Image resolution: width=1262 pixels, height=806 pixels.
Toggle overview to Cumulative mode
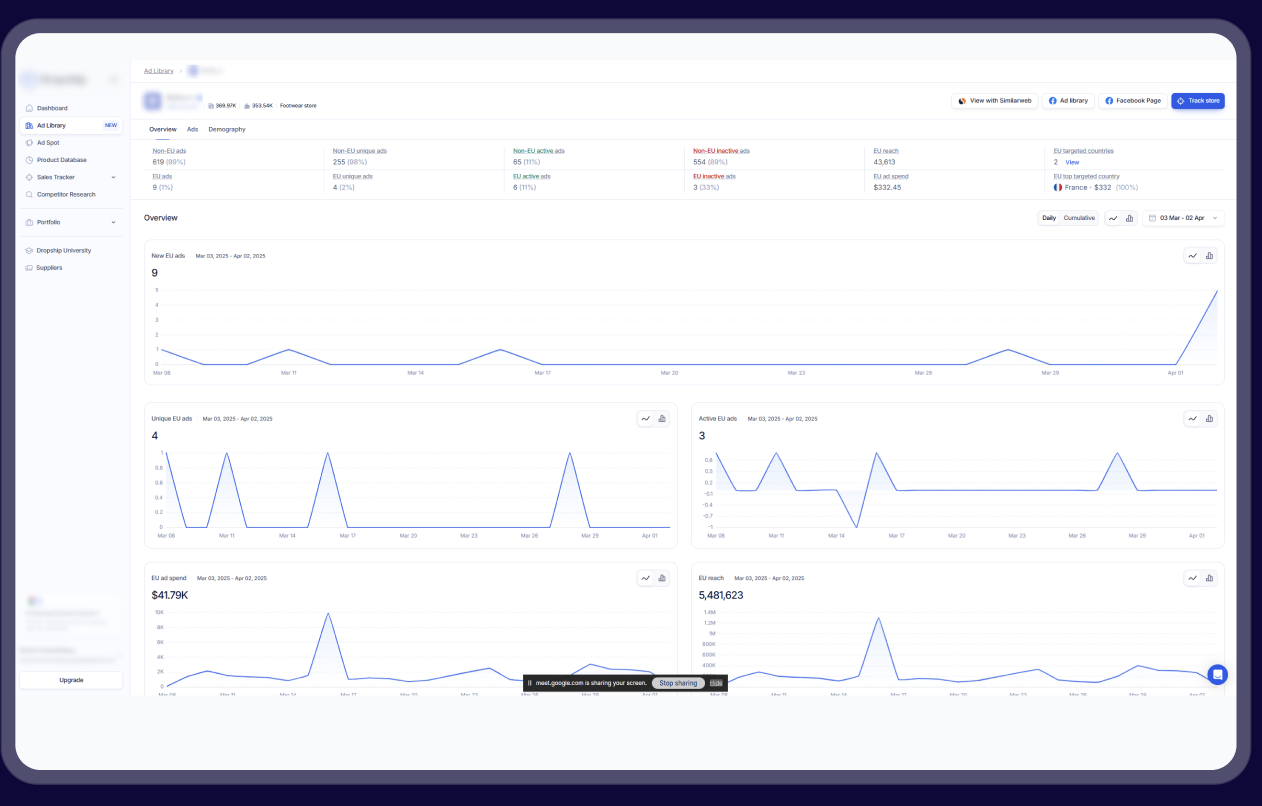click(1079, 218)
